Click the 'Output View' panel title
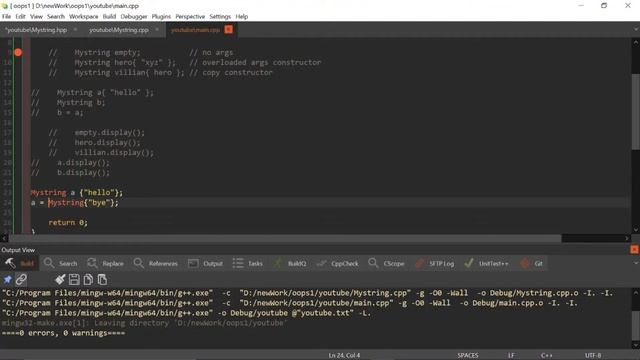This screenshot has width=640, height=360. click(18, 250)
